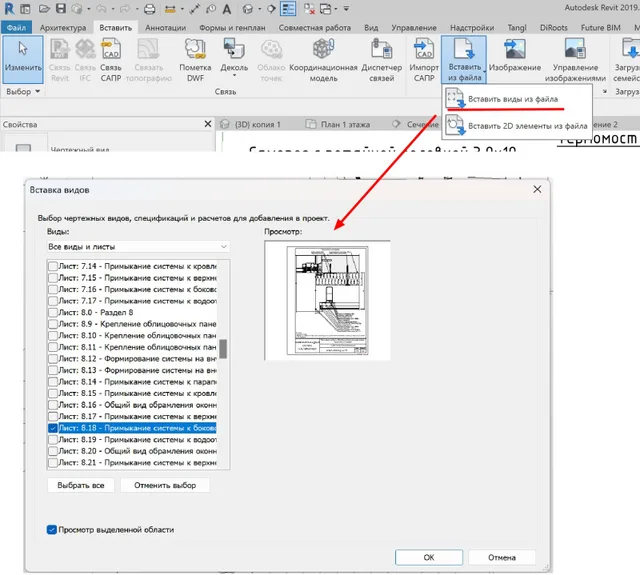Switch to the Архитектура ribbon tab
The height and width of the screenshot is (575, 640).
tap(63, 28)
